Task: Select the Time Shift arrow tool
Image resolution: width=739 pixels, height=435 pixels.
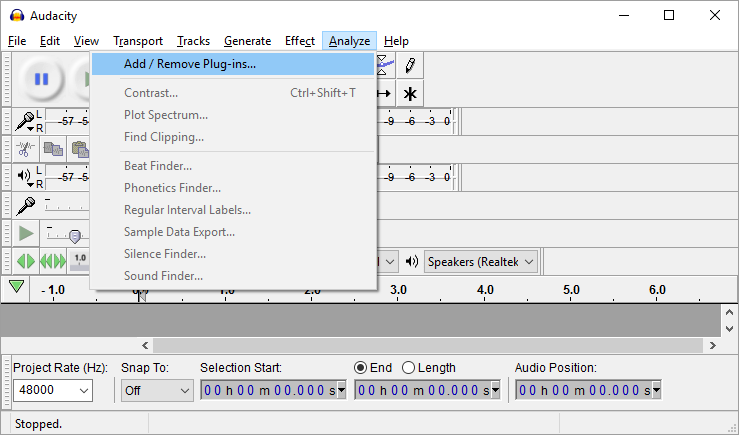Action: click(x=386, y=93)
